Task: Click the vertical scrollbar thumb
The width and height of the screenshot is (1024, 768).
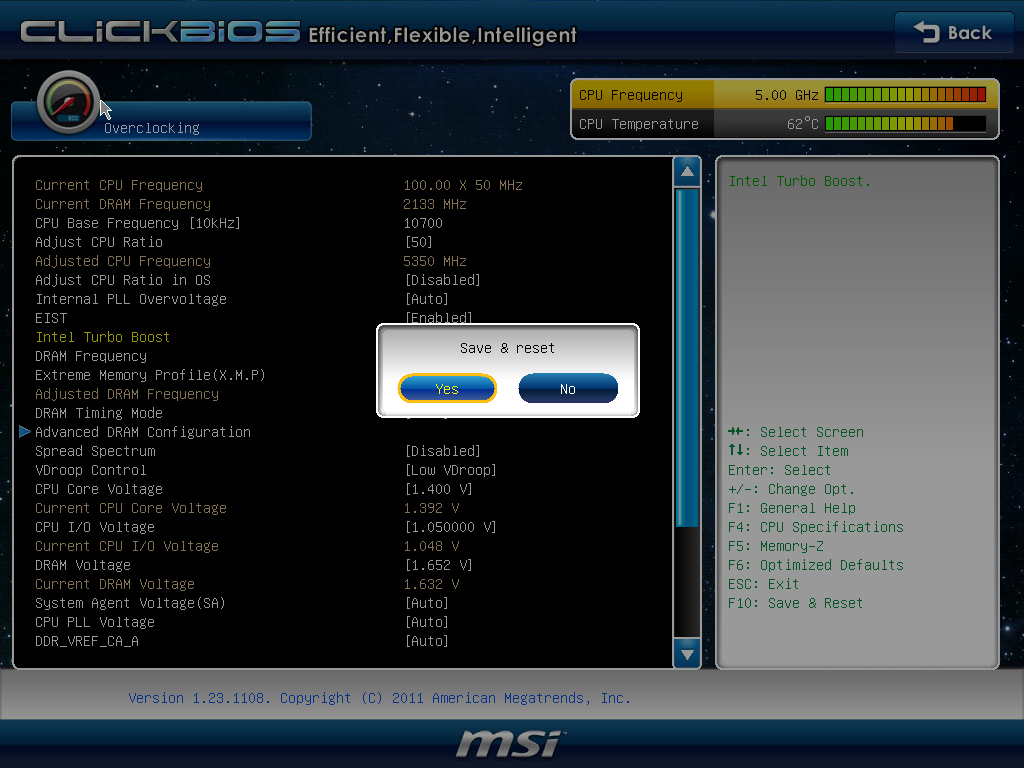Action: (x=687, y=358)
